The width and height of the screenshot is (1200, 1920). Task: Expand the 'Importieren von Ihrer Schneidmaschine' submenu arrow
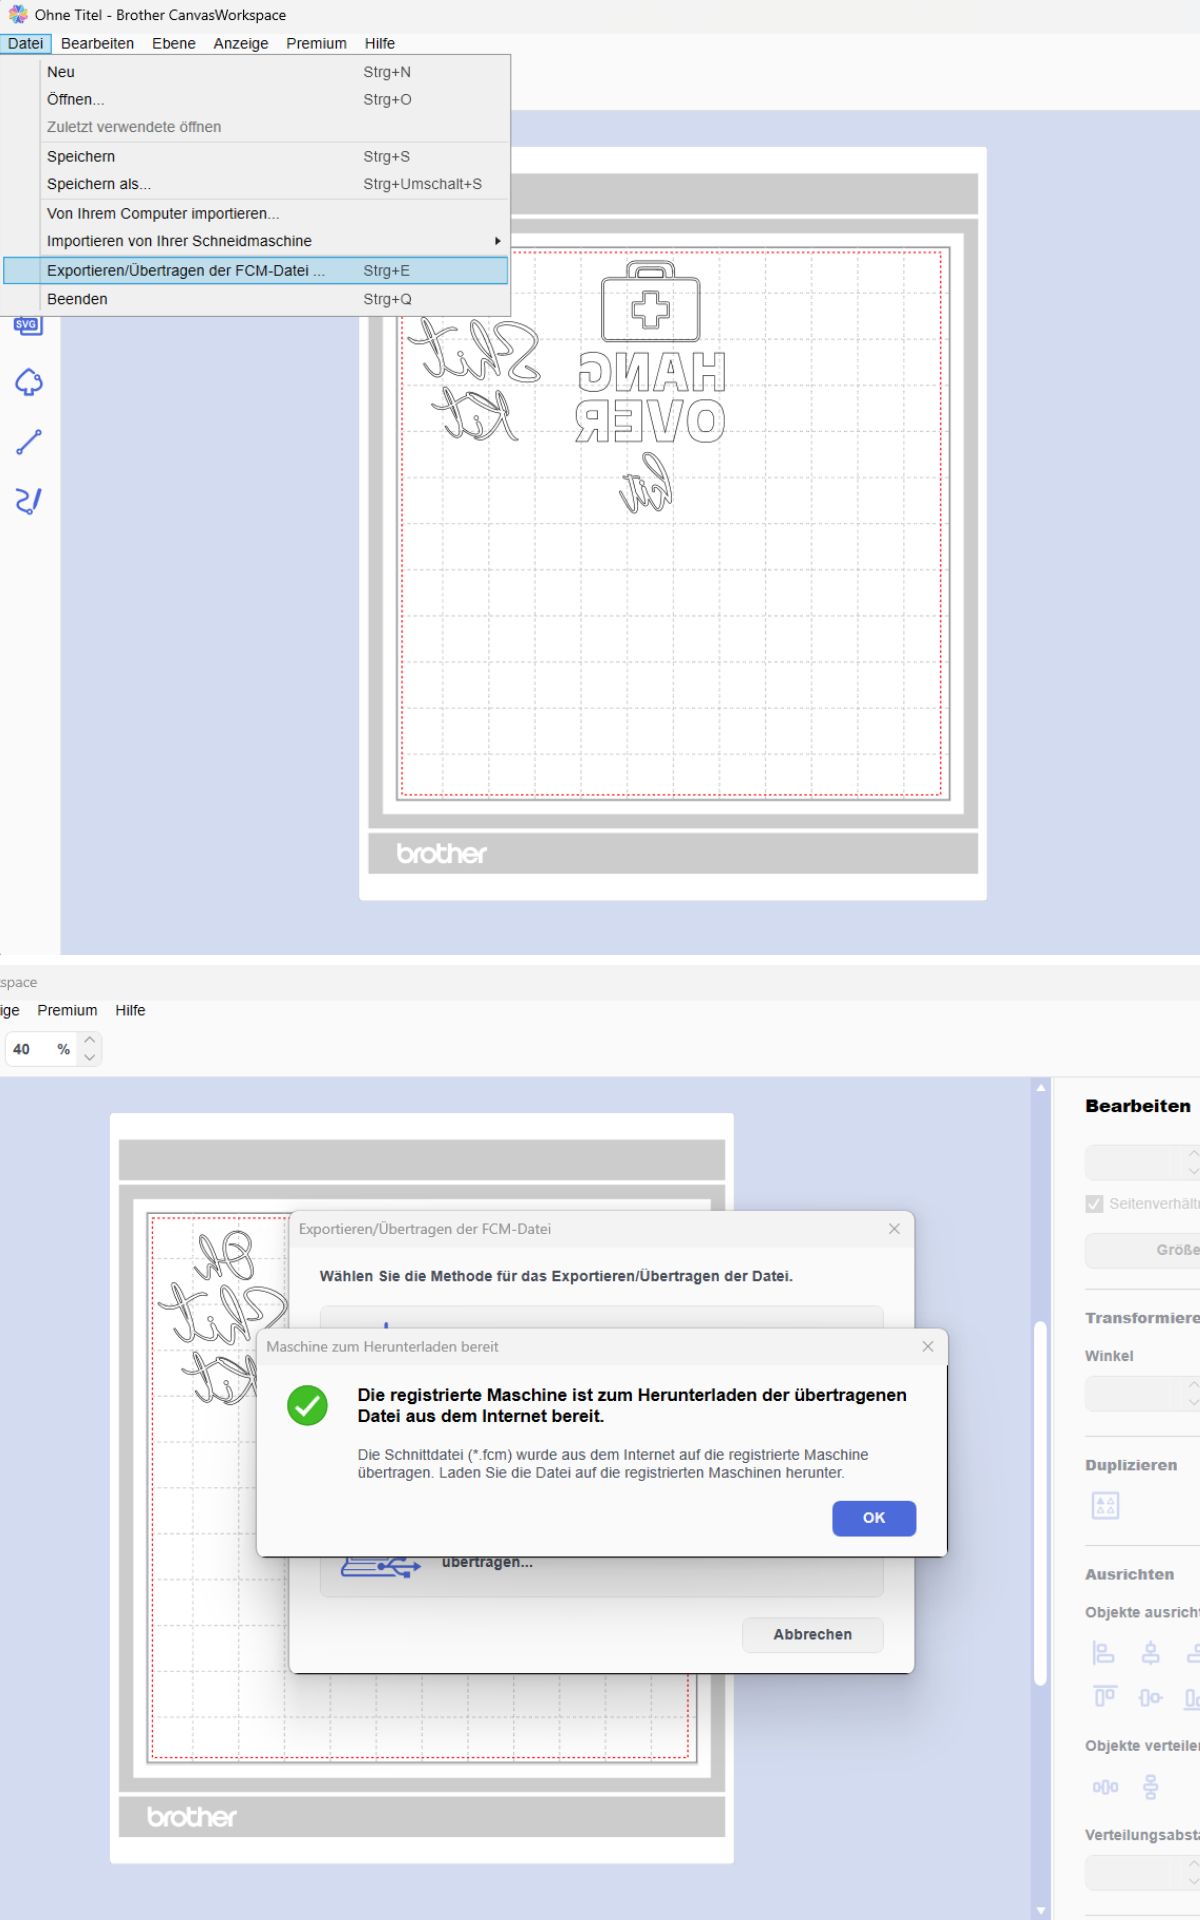(497, 241)
